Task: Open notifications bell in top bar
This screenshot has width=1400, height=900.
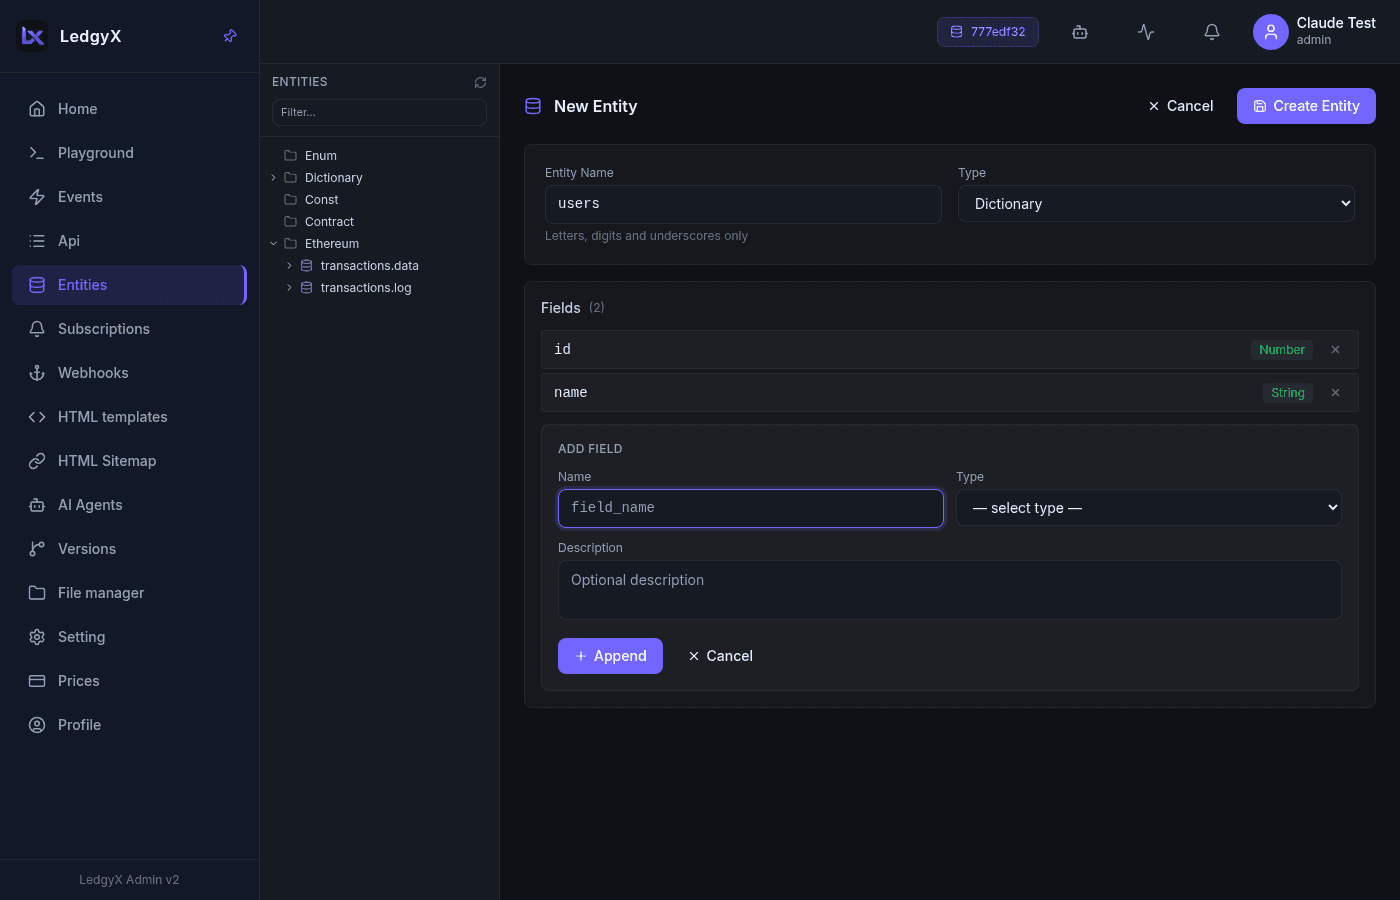Action: pyautogui.click(x=1212, y=32)
